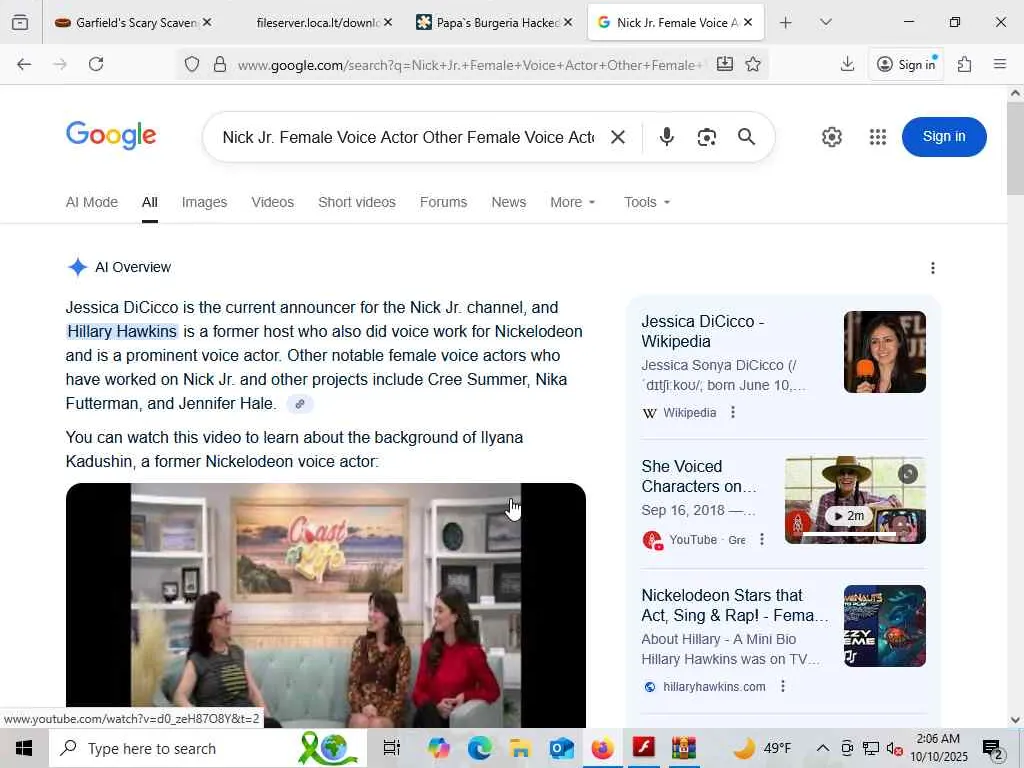Submit search with magnifier icon
The width and height of the screenshot is (1024, 768).
tap(746, 136)
